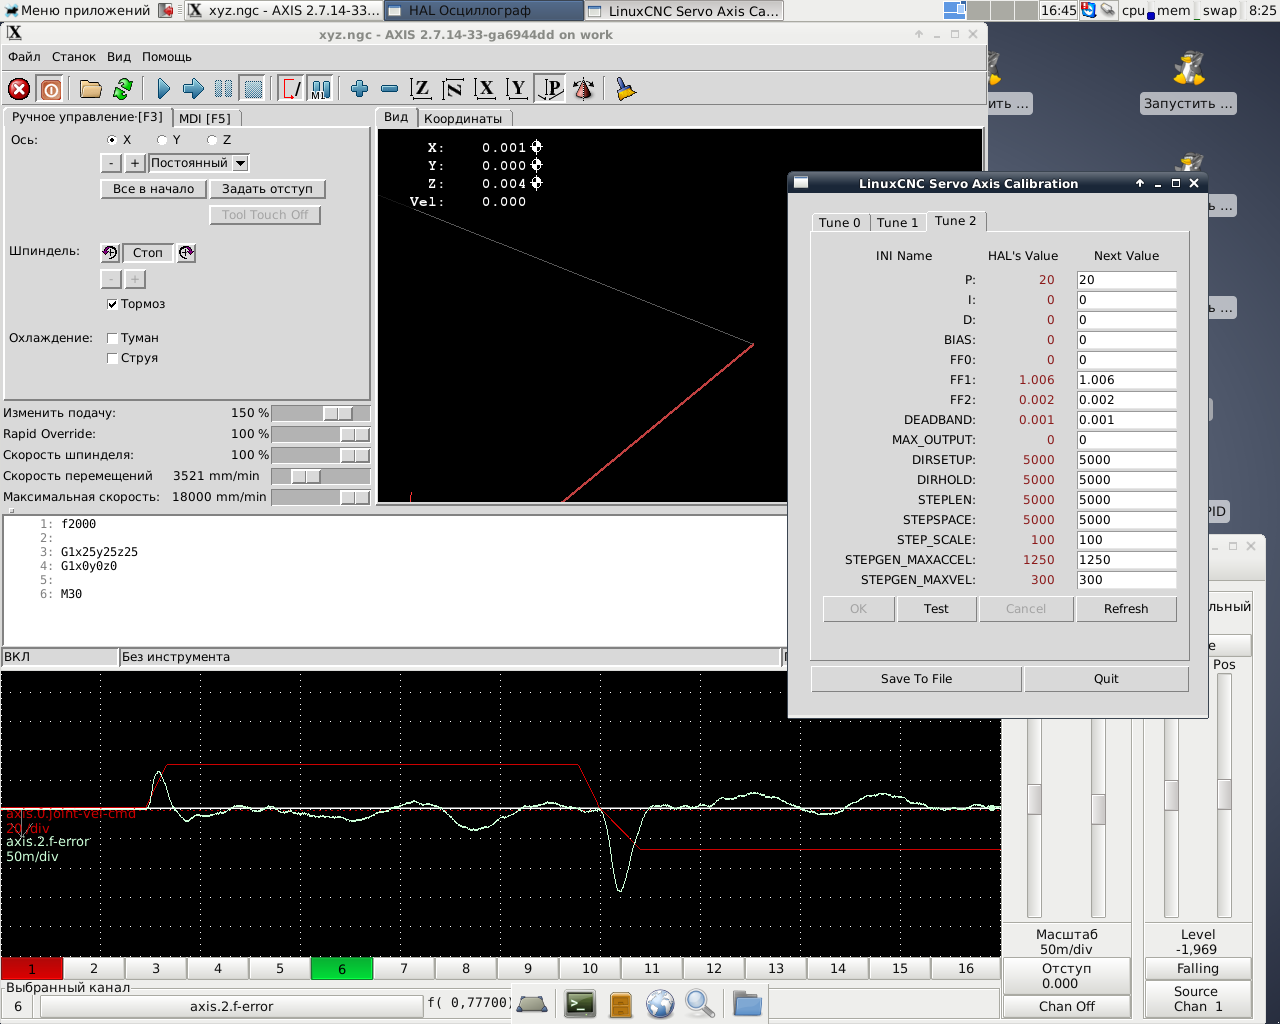Click the red emergency stop (E-stop) icon

pos(19,89)
